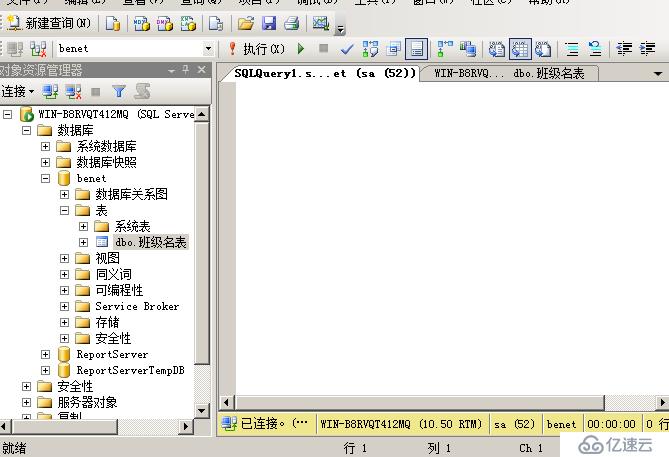Viewport: 669px width, 457px height.
Task: Click the Object Explorer disconnect icon
Action: 73,91
